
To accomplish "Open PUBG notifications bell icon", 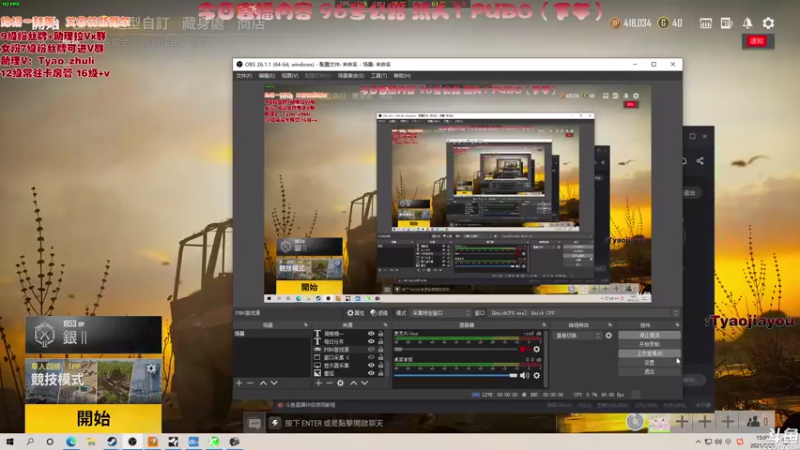I will 747,23.
